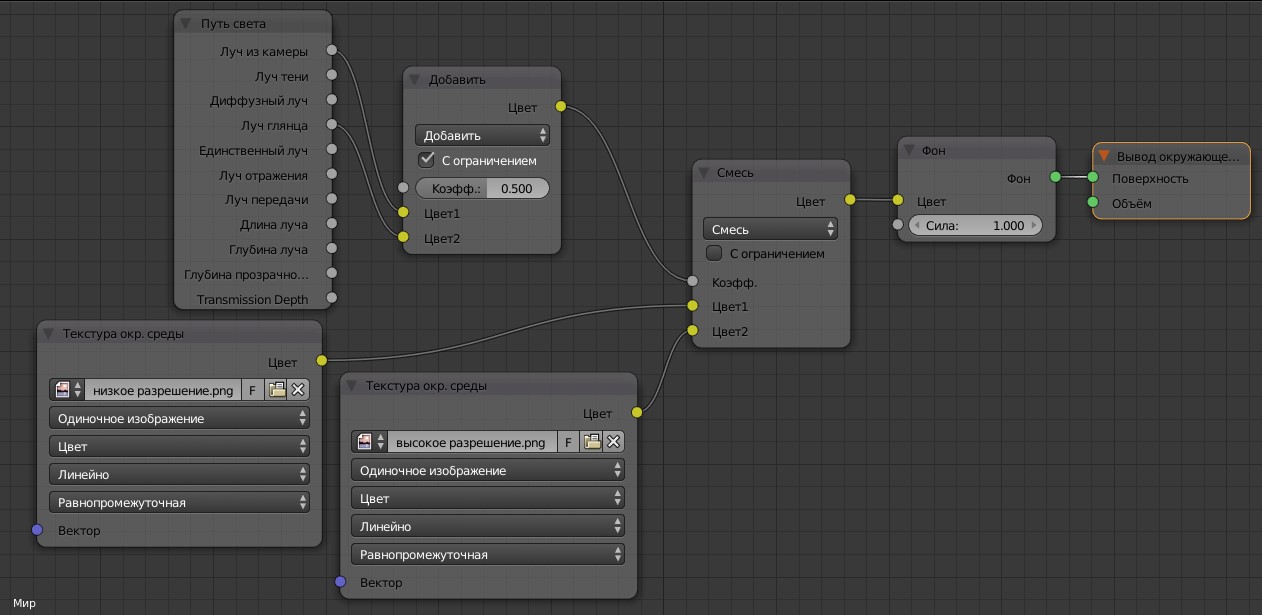Adjust the Коэфф. 0.500 slider
This screenshot has width=1262, height=615.
click(482, 188)
